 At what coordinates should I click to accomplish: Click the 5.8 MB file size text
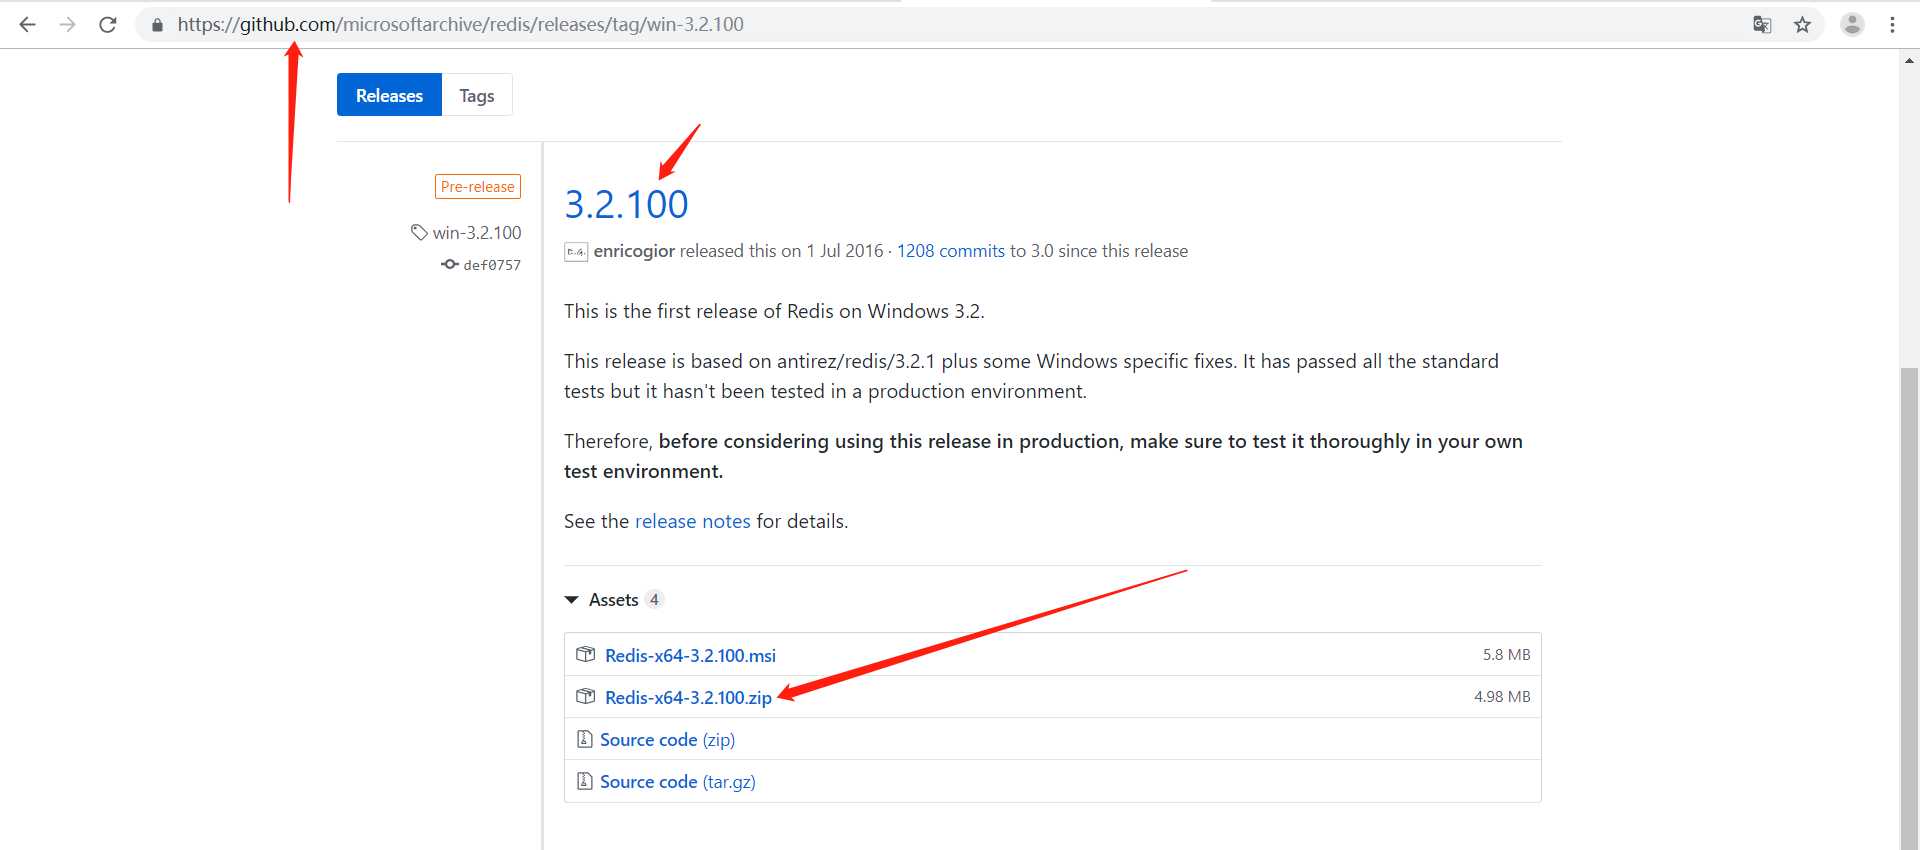point(1506,654)
